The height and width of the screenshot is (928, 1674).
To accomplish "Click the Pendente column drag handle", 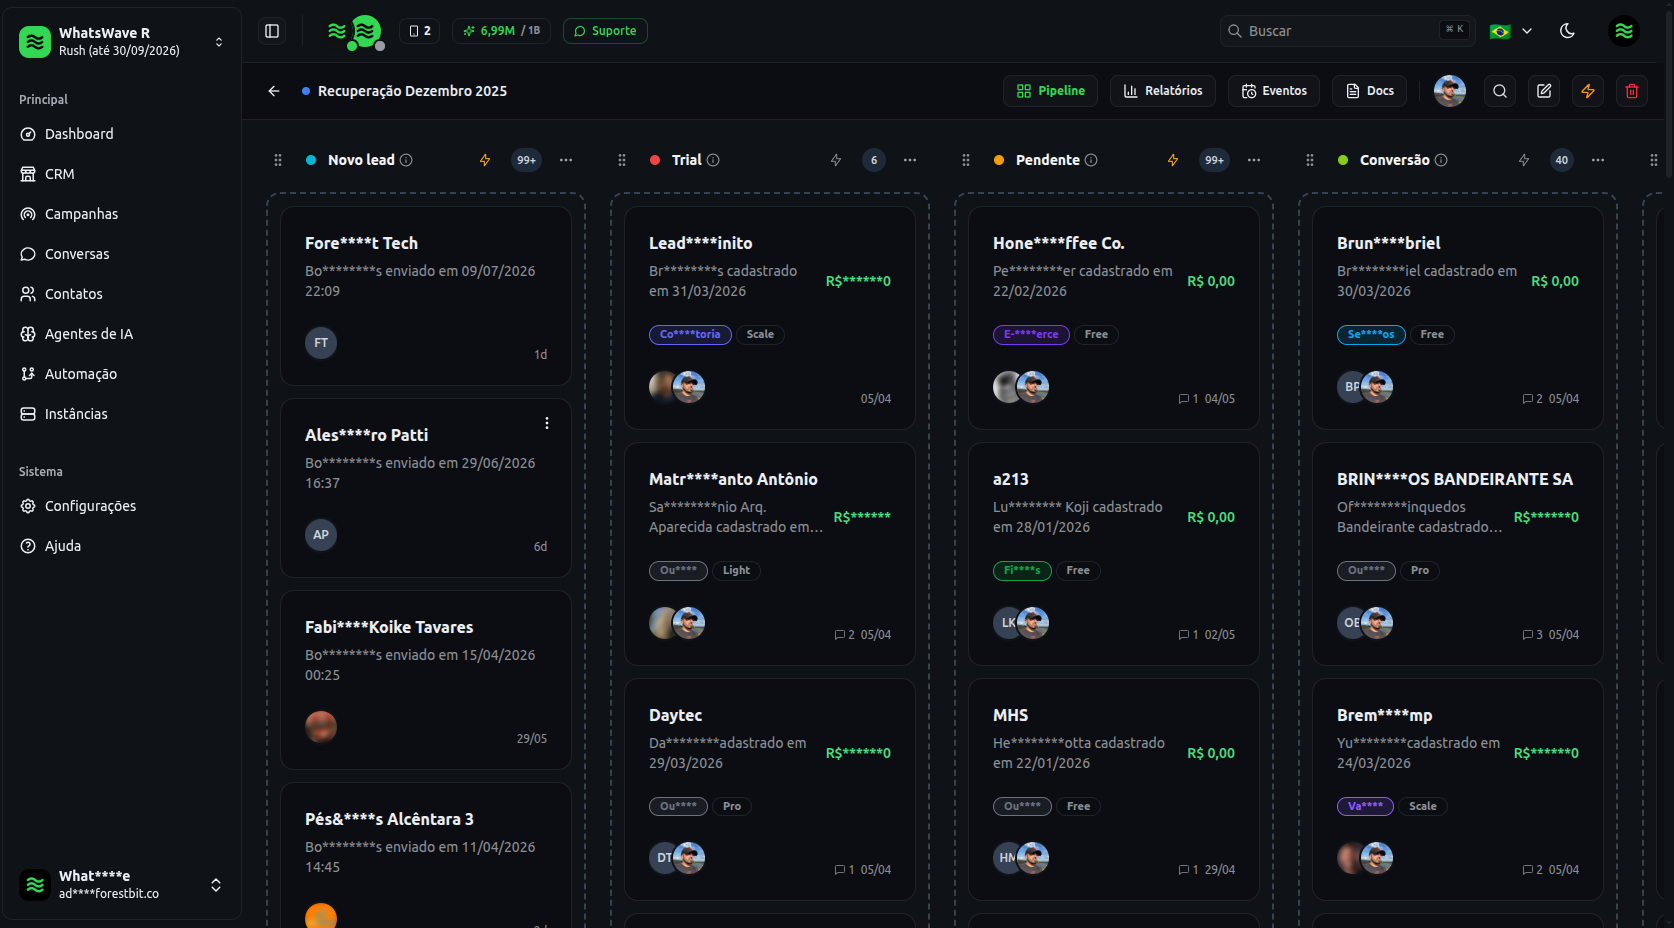I will (966, 160).
